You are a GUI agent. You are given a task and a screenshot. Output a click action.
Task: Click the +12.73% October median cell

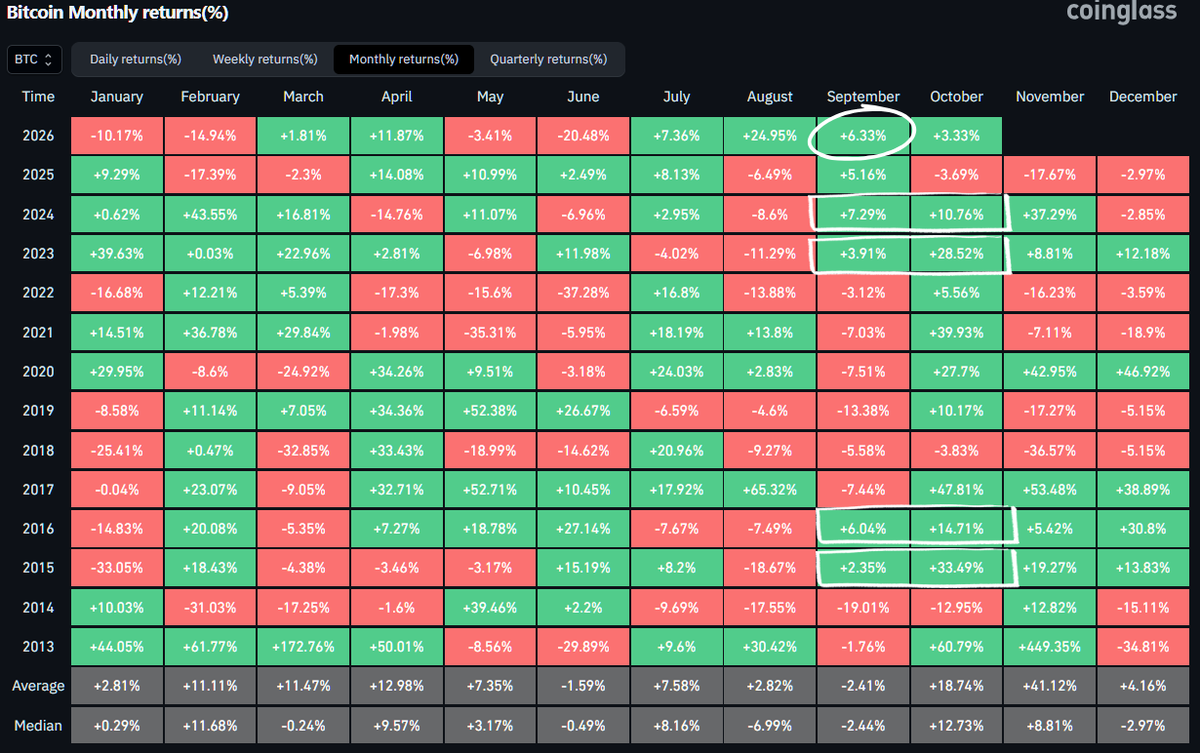pyautogui.click(x=957, y=726)
